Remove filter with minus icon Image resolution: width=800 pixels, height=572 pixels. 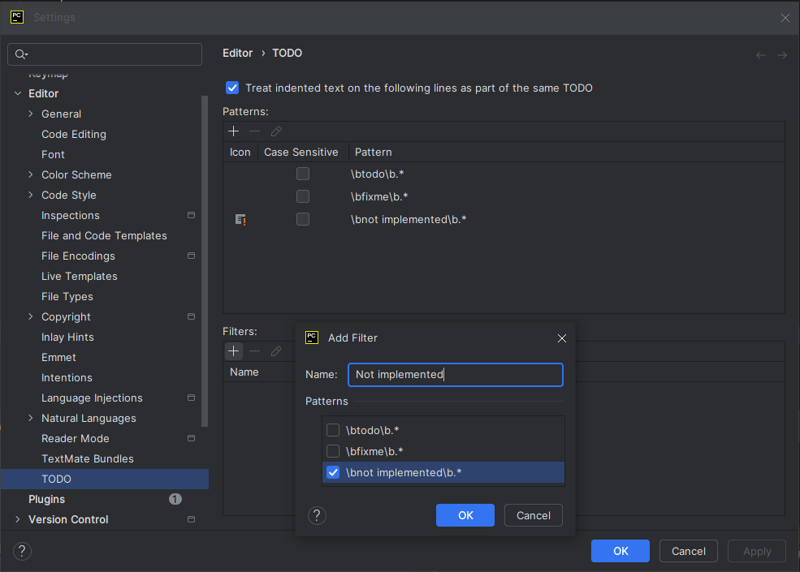254,351
